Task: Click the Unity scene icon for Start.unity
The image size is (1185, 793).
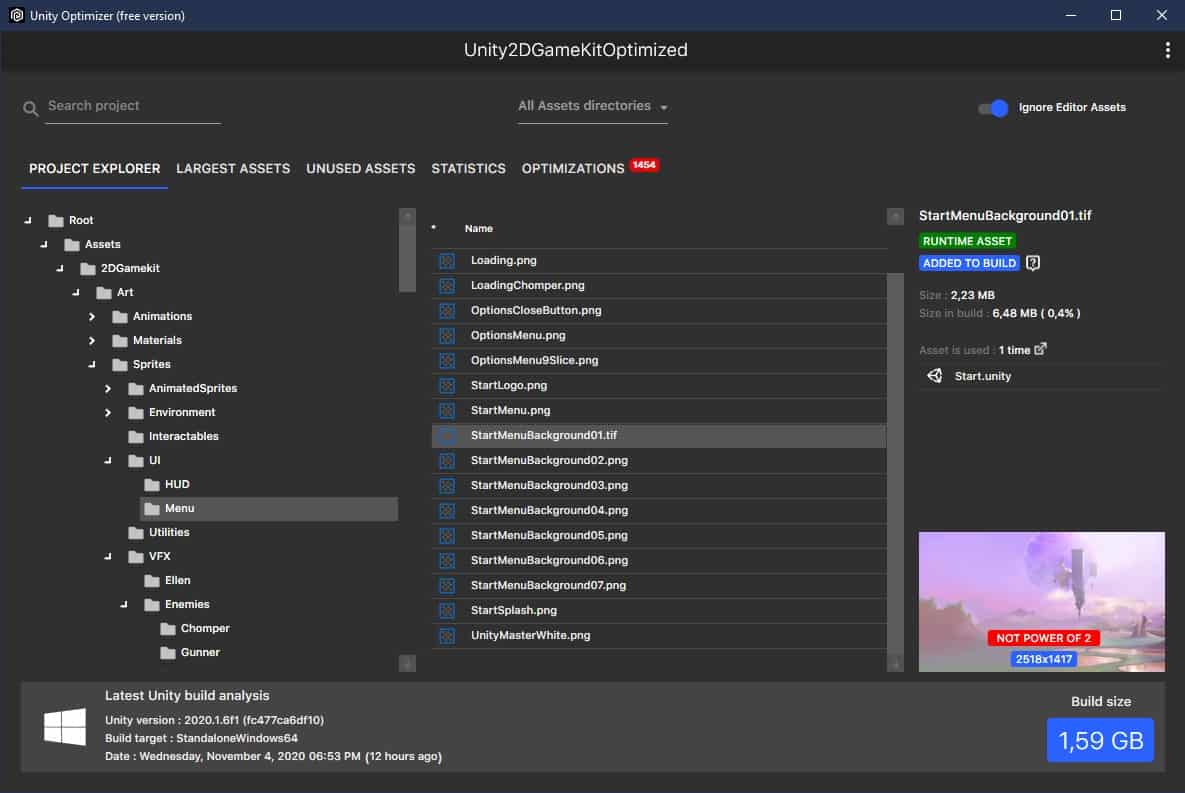Action: (x=935, y=376)
